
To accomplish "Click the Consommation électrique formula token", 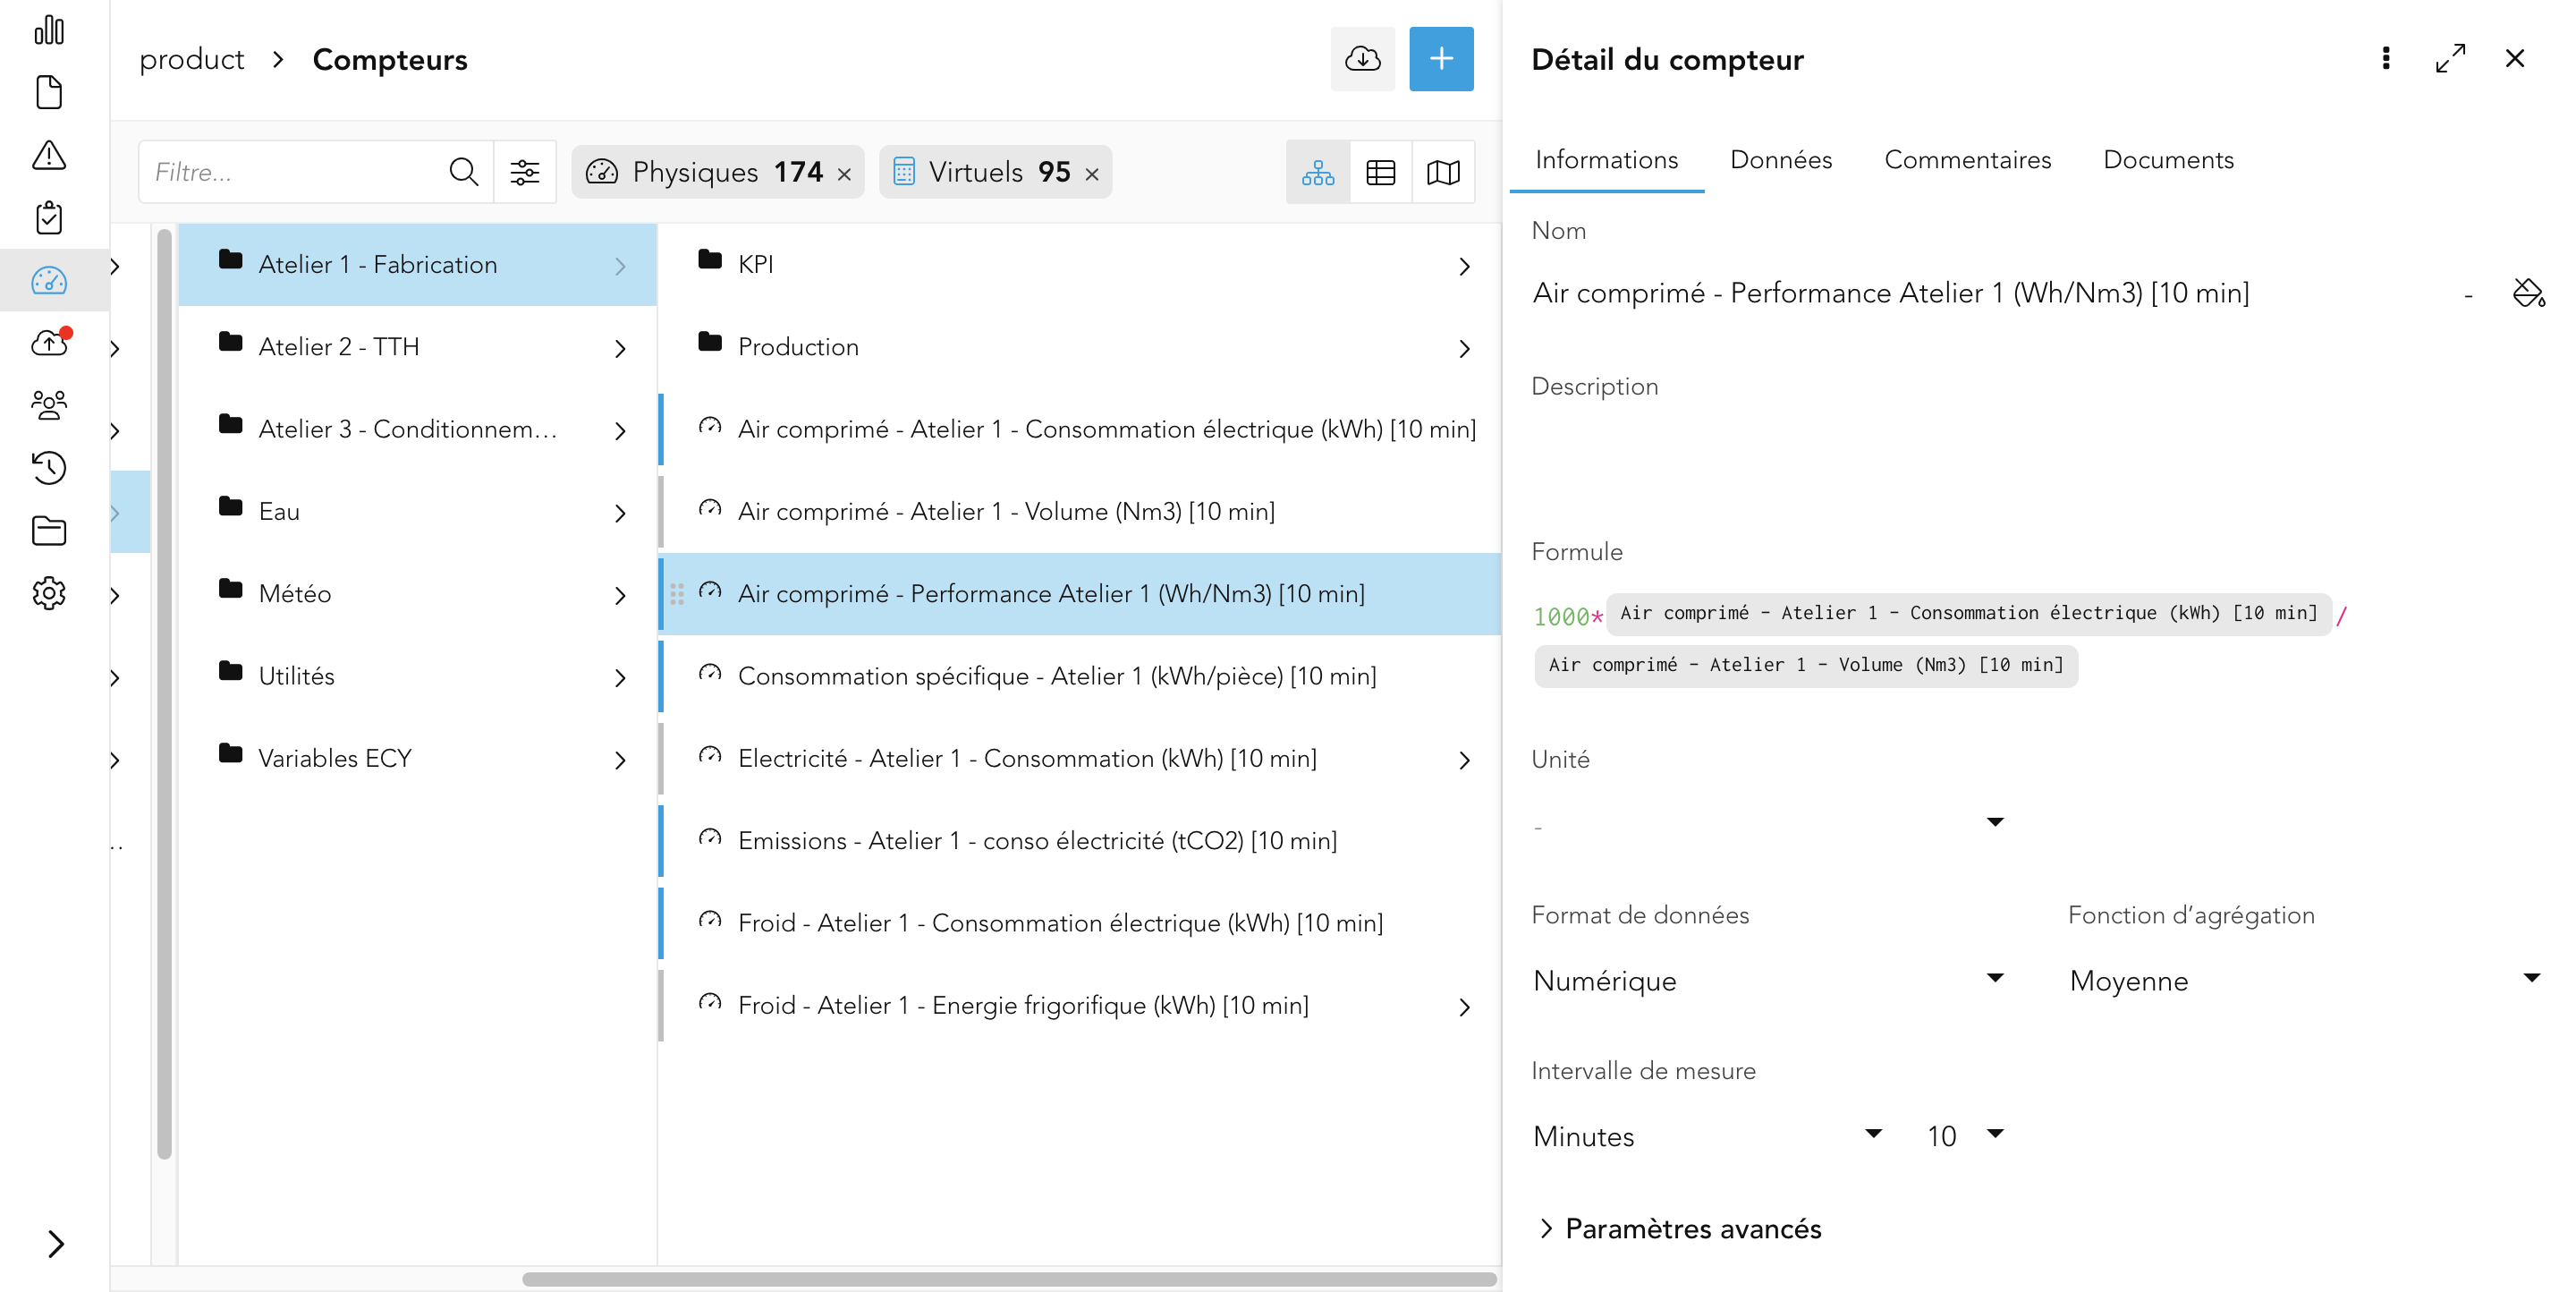I will coord(1968,613).
